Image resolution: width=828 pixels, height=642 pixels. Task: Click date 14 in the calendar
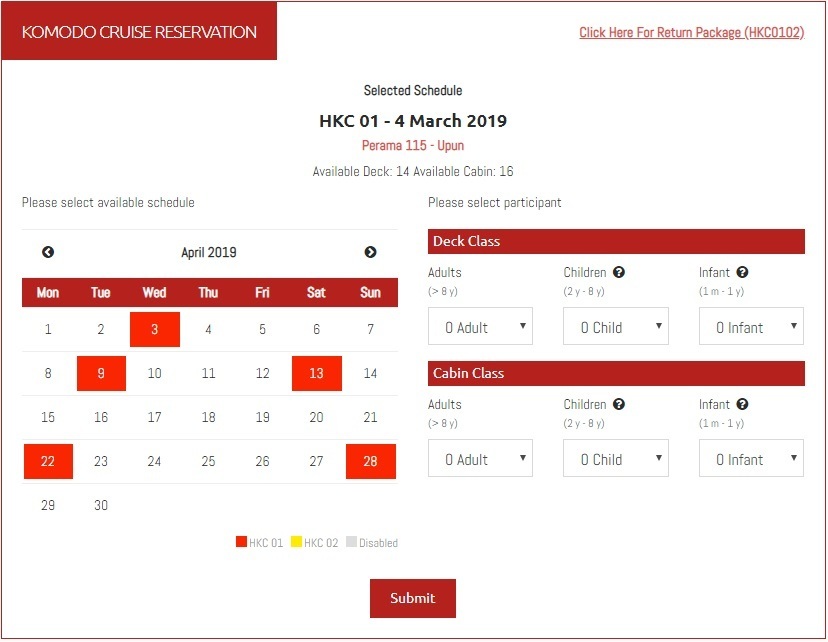point(371,373)
